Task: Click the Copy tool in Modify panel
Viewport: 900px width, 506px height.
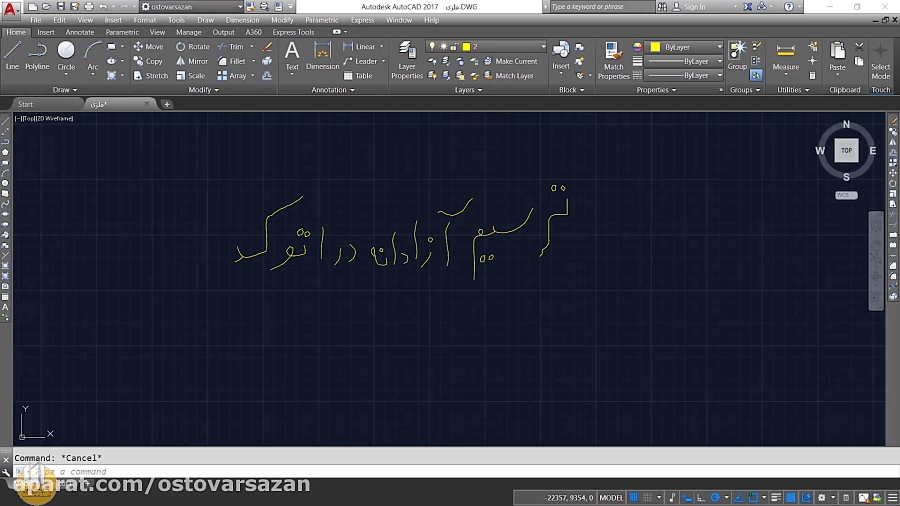Action: (148, 61)
